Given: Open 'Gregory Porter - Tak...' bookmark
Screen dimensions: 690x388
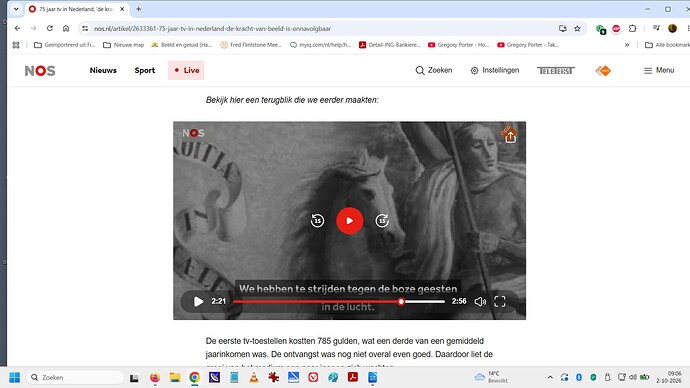Looking at the screenshot, I should (528, 45).
